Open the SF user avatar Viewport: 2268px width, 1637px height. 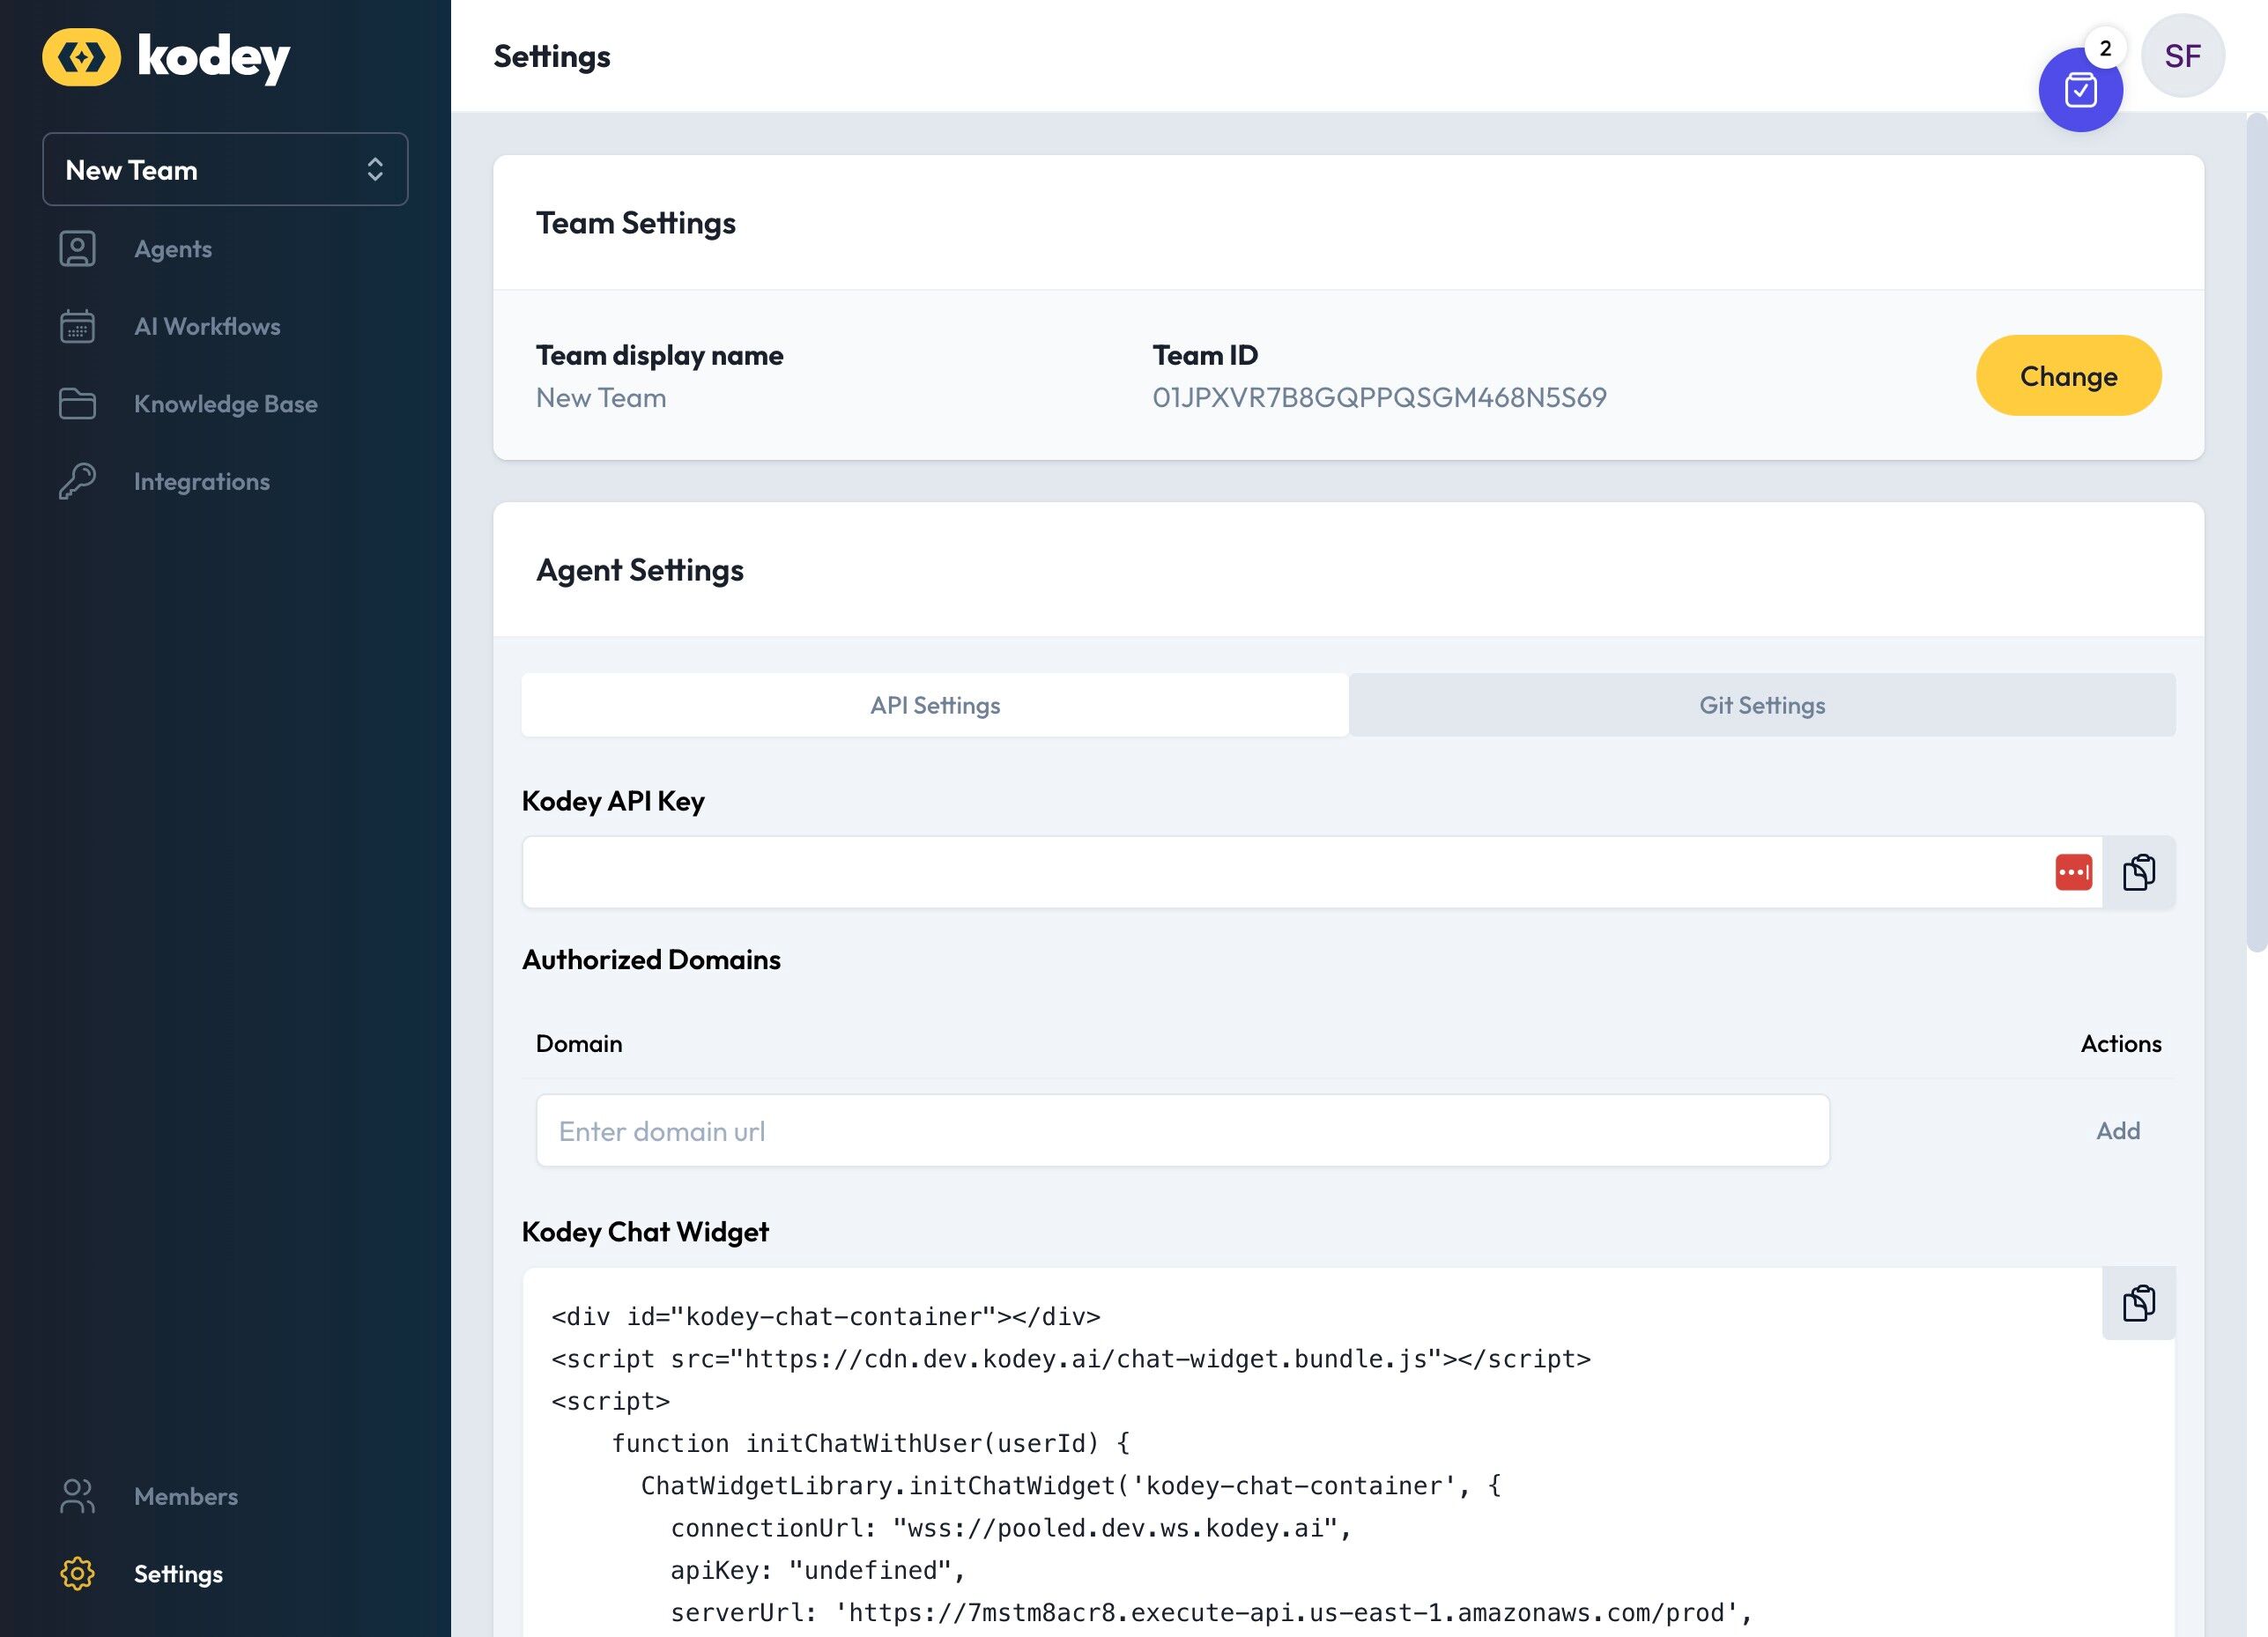tap(2183, 56)
